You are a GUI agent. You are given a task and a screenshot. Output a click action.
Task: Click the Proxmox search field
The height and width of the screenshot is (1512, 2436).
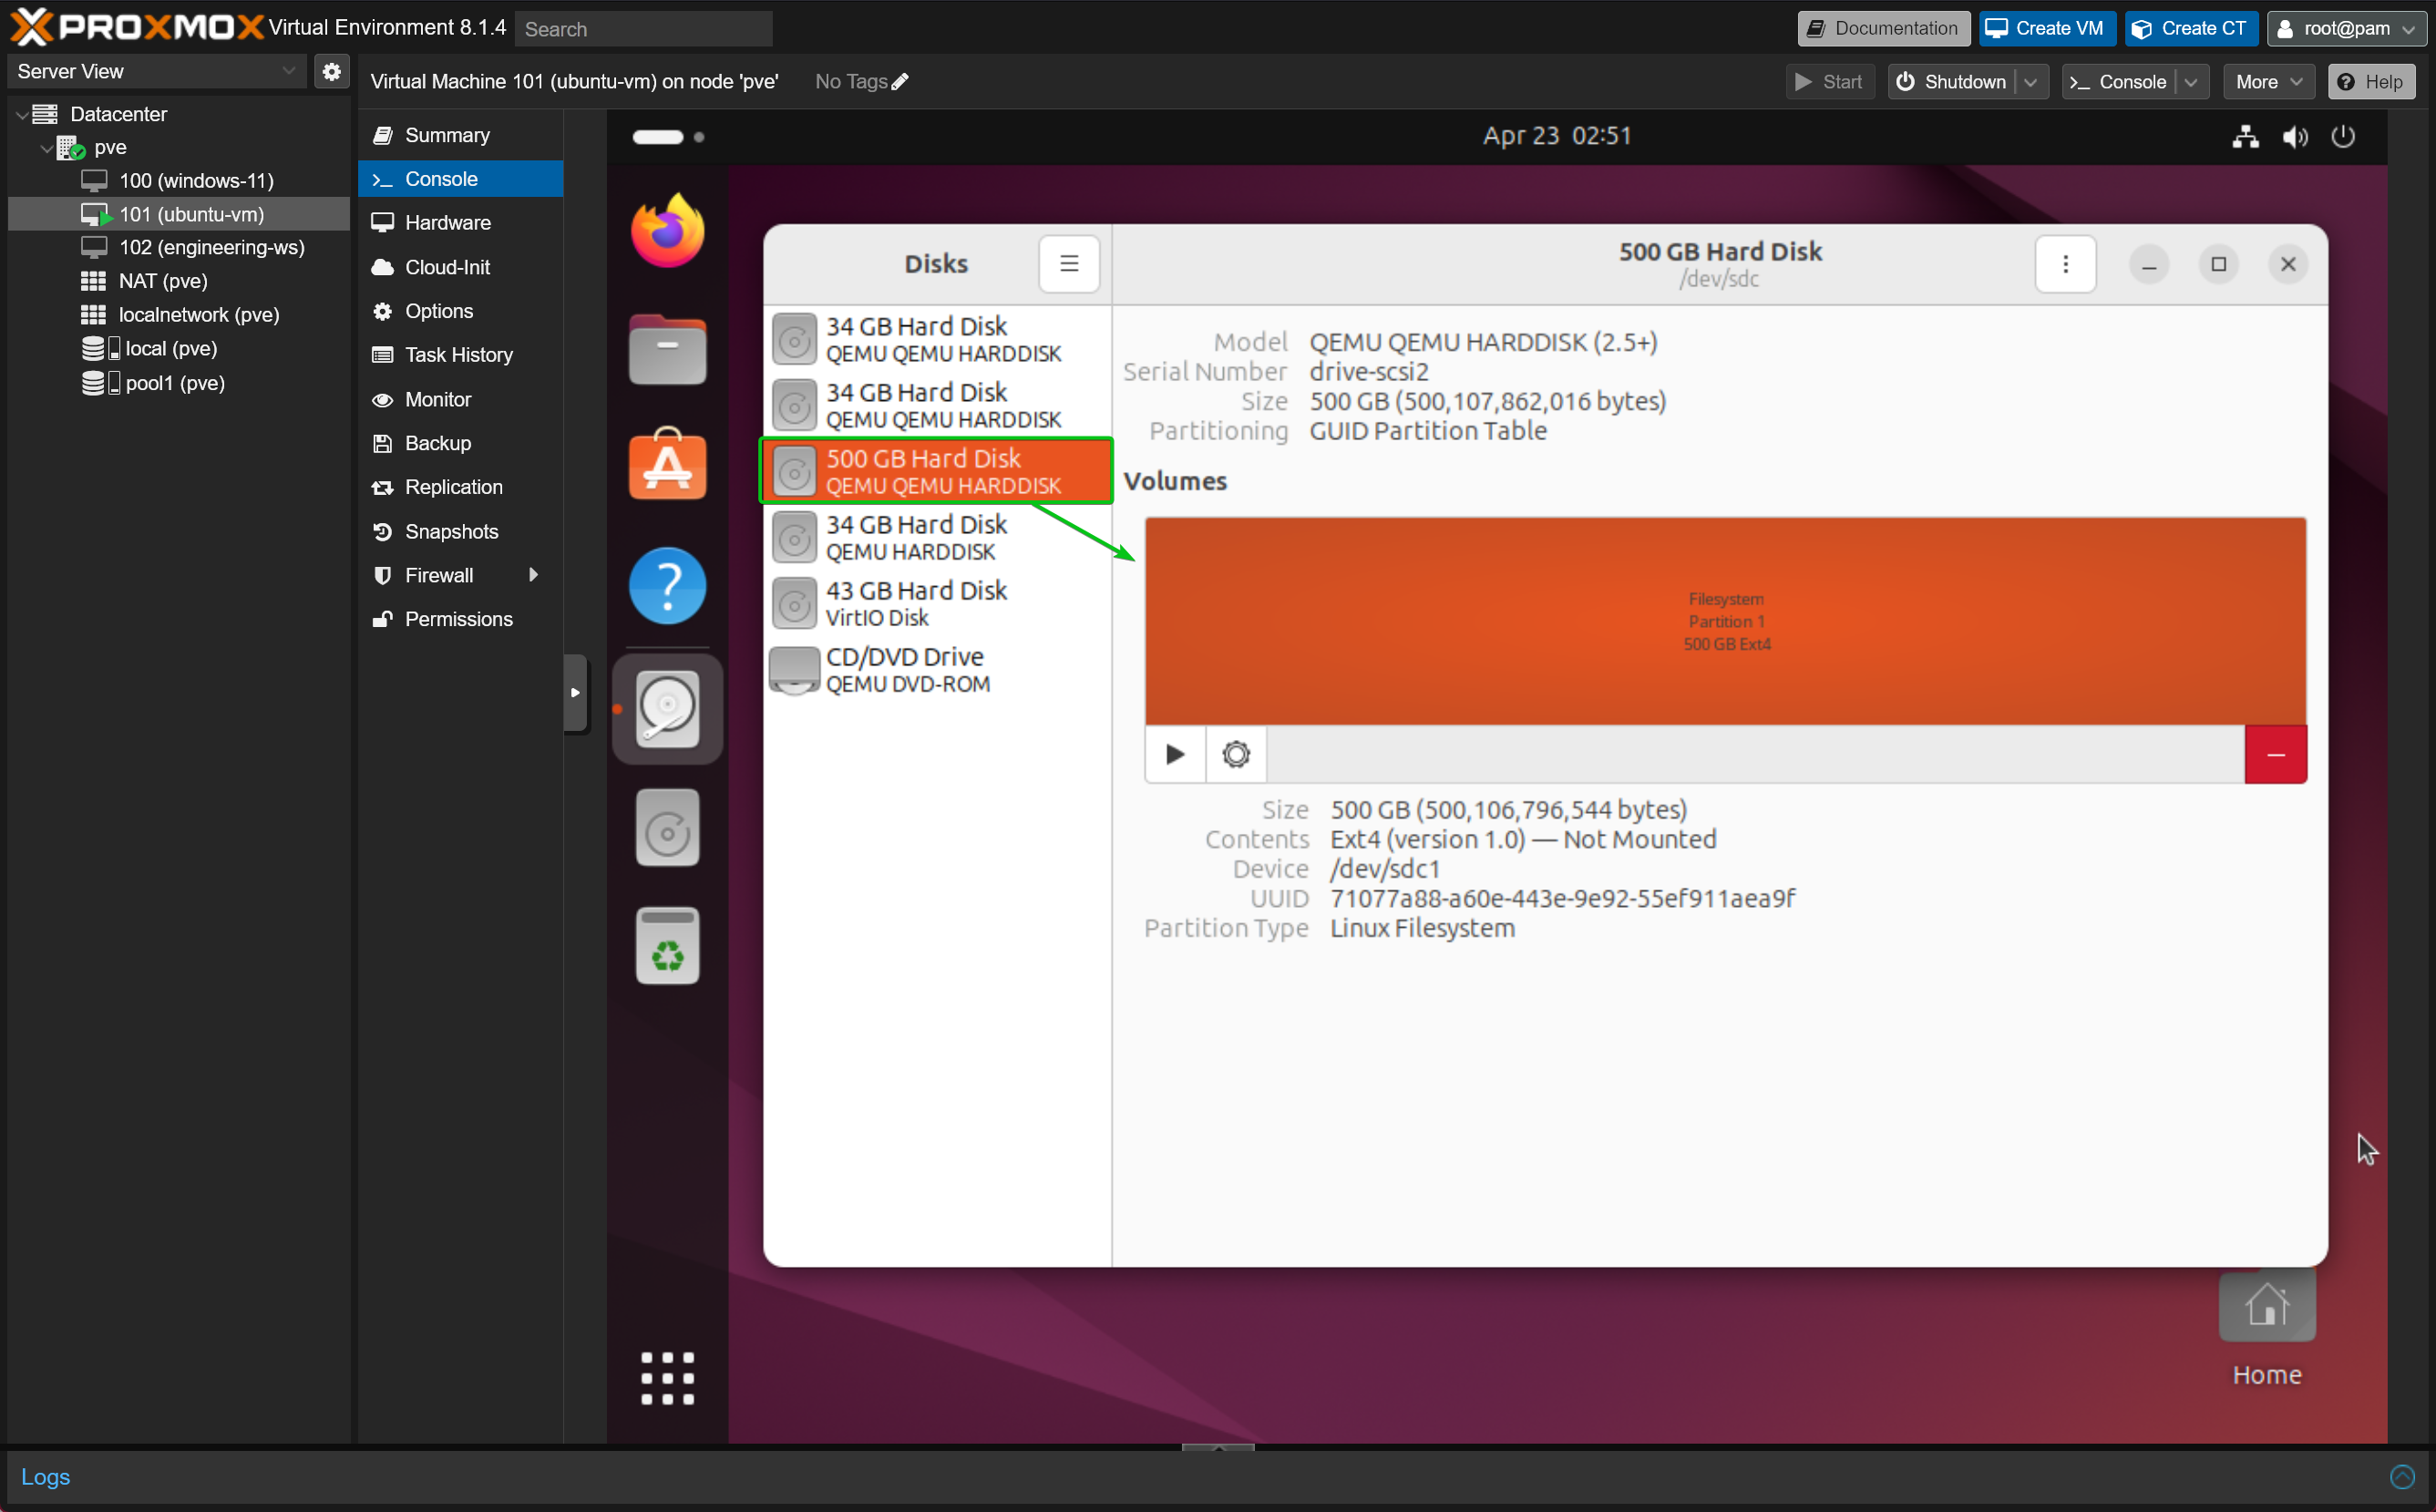(x=643, y=29)
